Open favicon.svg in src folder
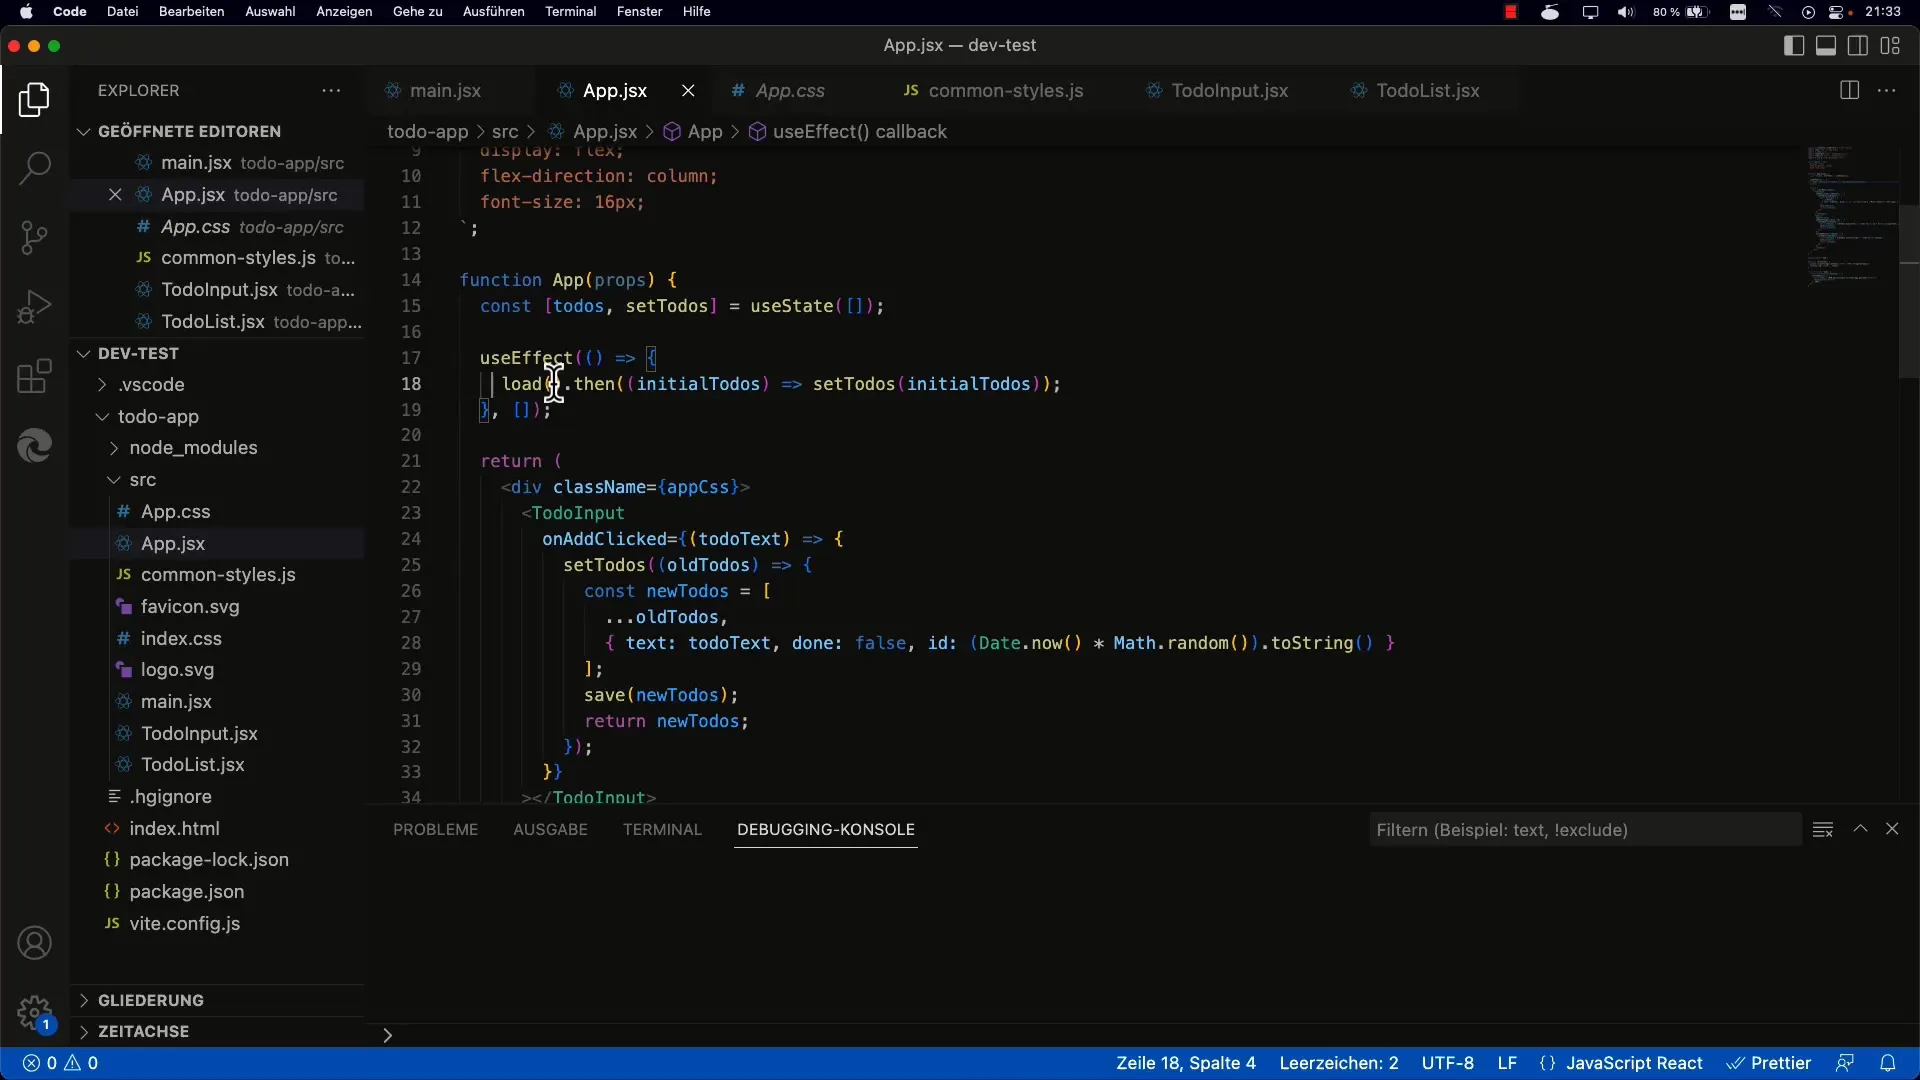Viewport: 1920px width, 1080px height. point(189,606)
